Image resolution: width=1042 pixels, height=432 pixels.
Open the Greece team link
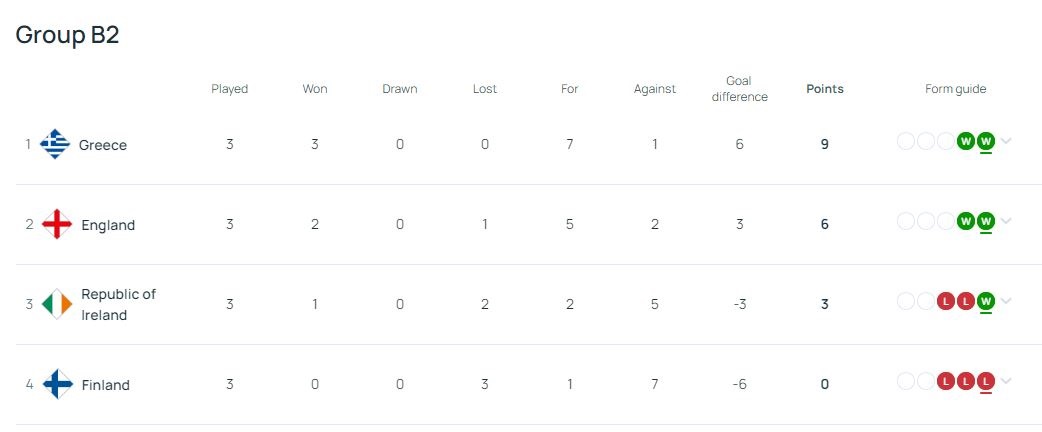click(102, 145)
